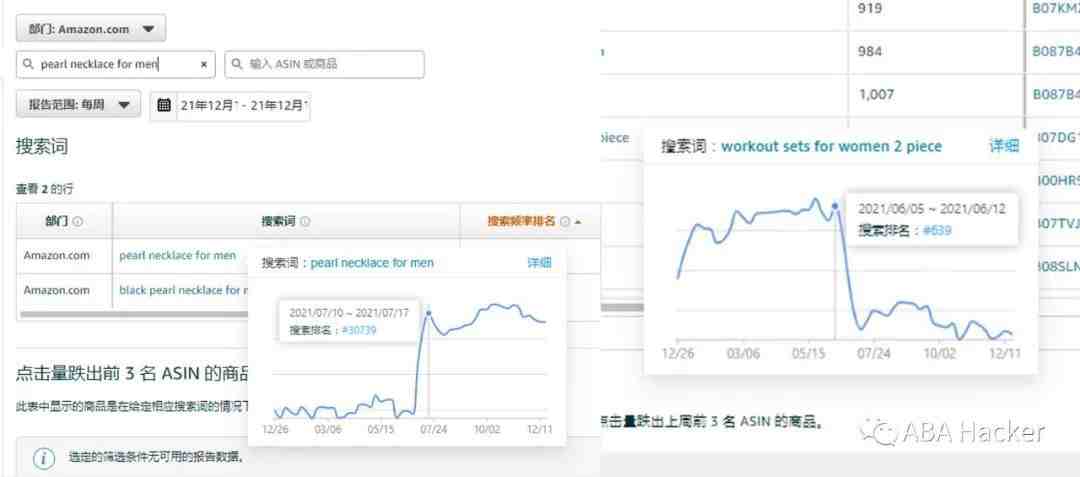The width and height of the screenshot is (1080, 477).
Task: Click the table cell showing 919
Action: point(870,9)
